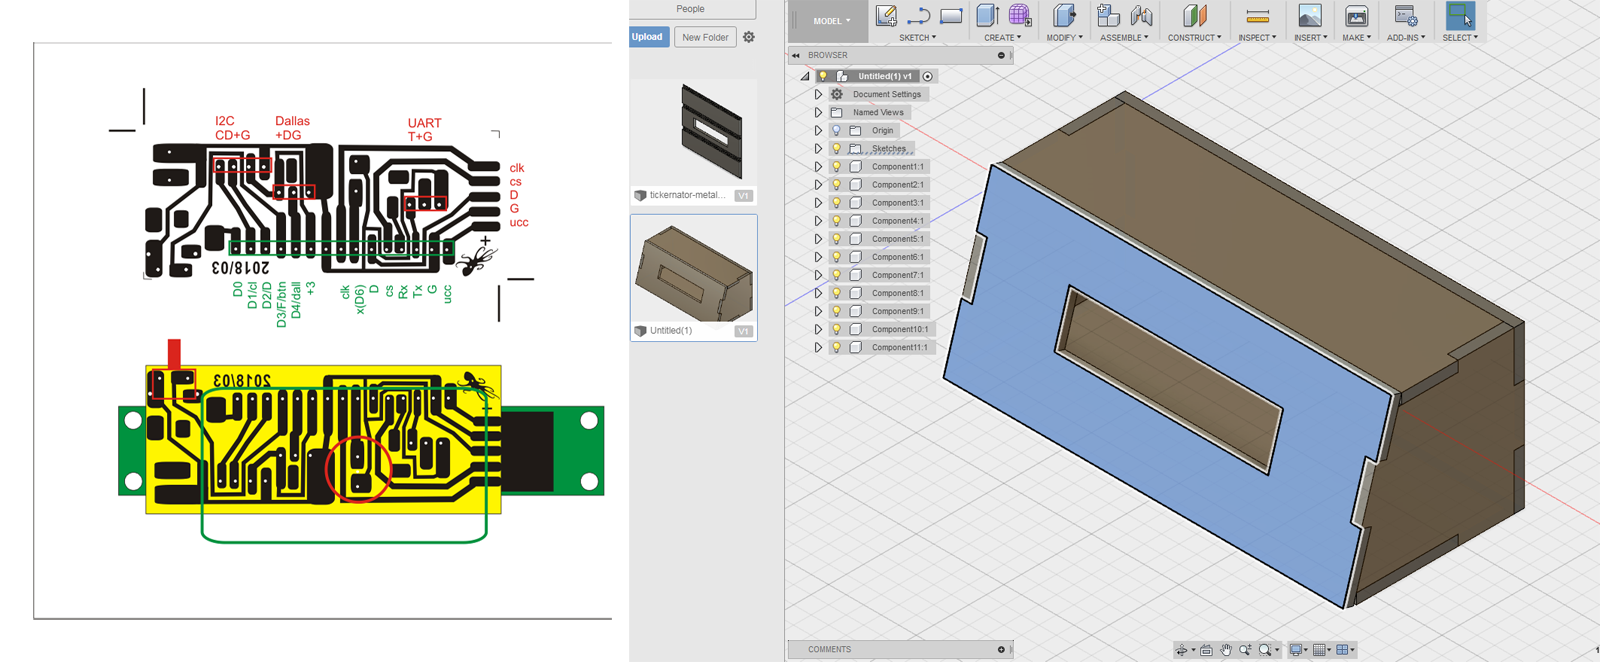This screenshot has height=662, width=1600.
Task: Open data panel settings gear
Action: pyautogui.click(x=749, y=37)
